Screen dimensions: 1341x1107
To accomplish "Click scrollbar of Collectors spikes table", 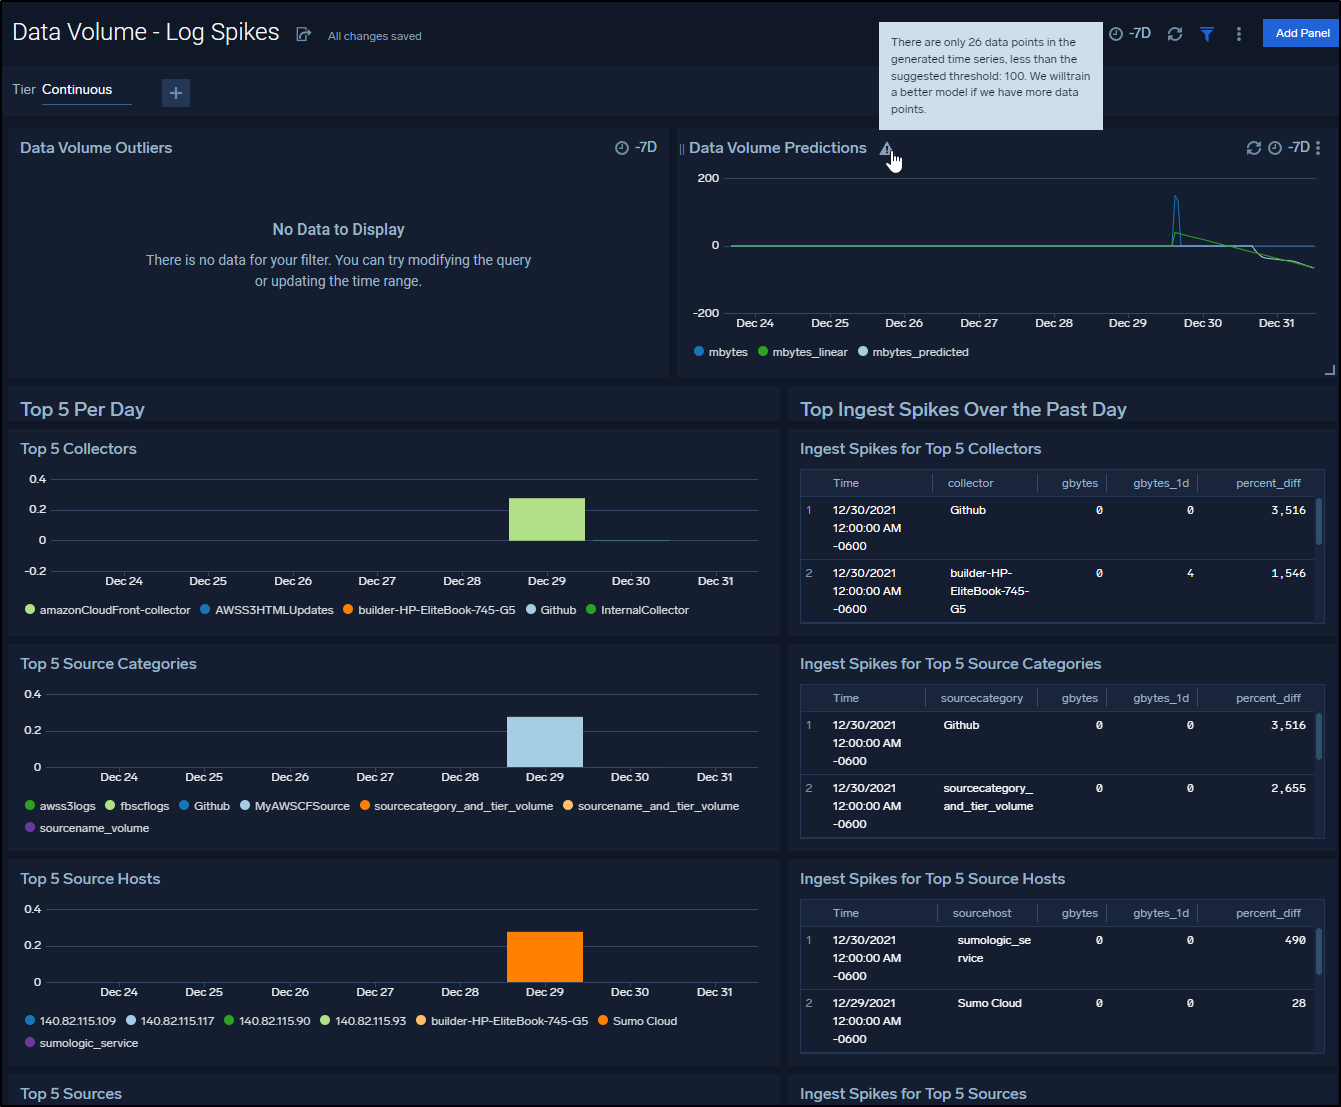I will pyautogui.click(x=1319, y=521).
